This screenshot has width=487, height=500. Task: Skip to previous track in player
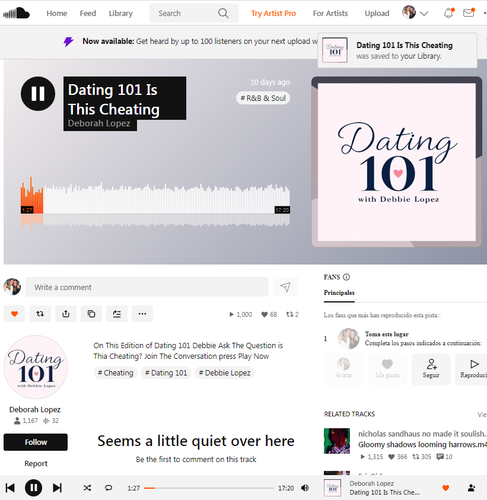(10, 488)
